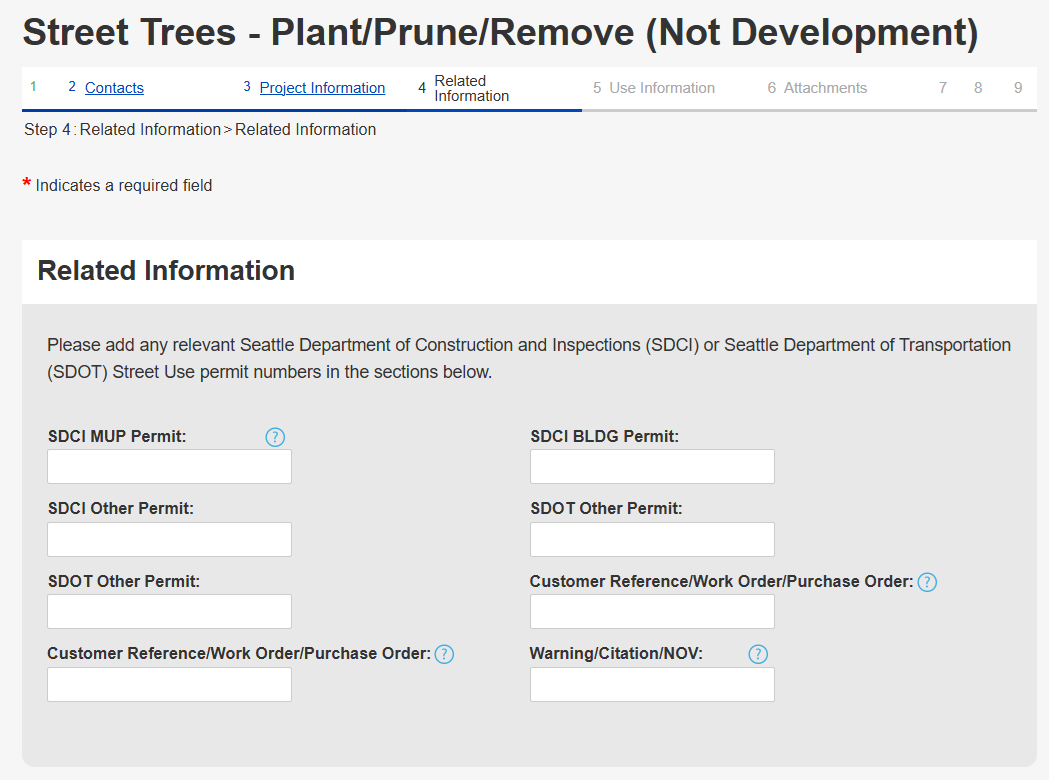1049x780 pixels.
Task: Show help for left-column Customer Reference field
Action: pyautogui.click(x=444, y=654)
